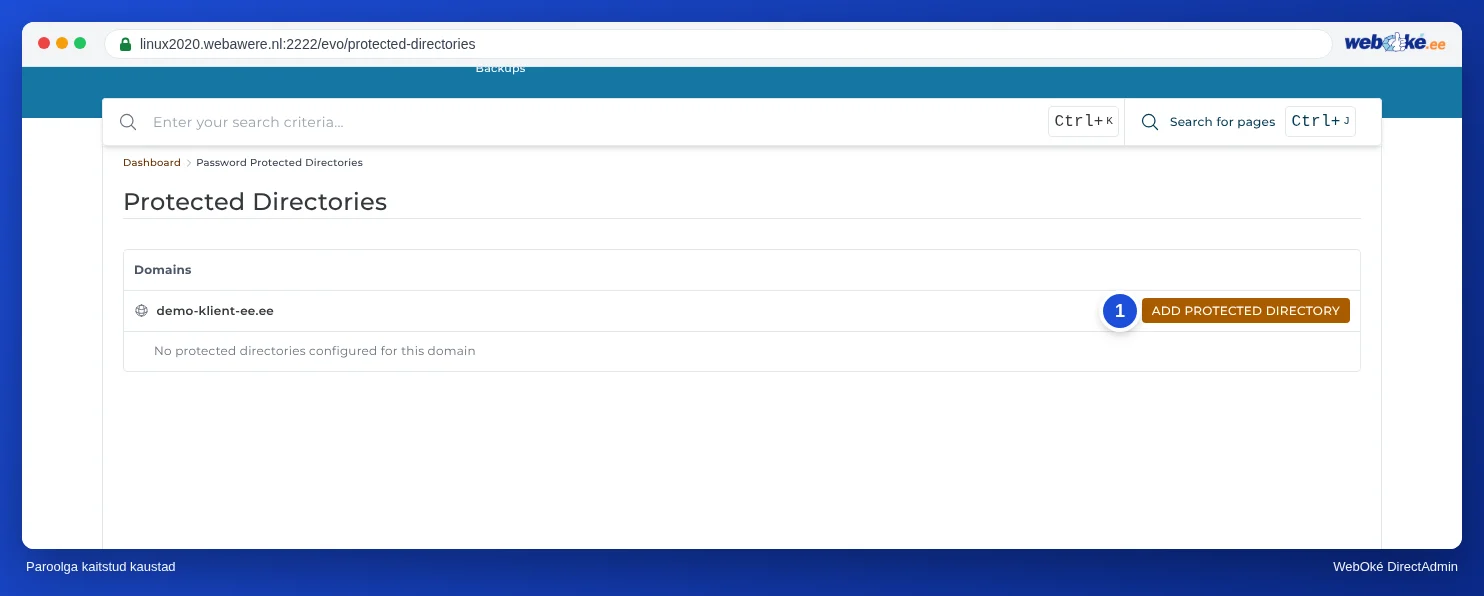Close the window with red button
The width and height of the screenshot is (1484, 596).
pos(44,43)
